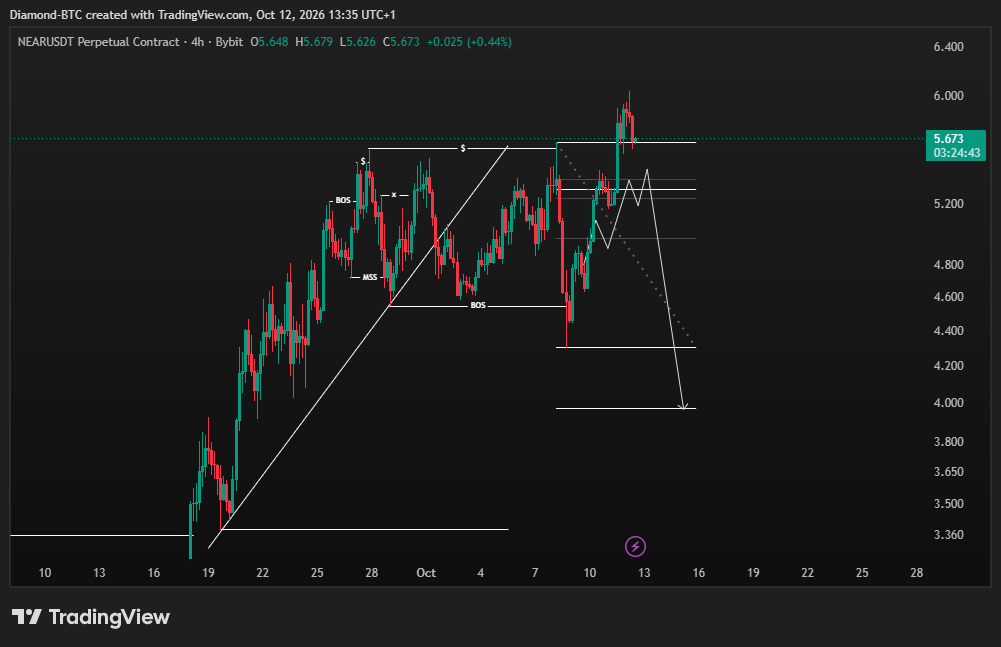The width and height of the screenshot is (1001, 647).
Task: Click the MSS annotation label on the chart
Action: [370, 277]
